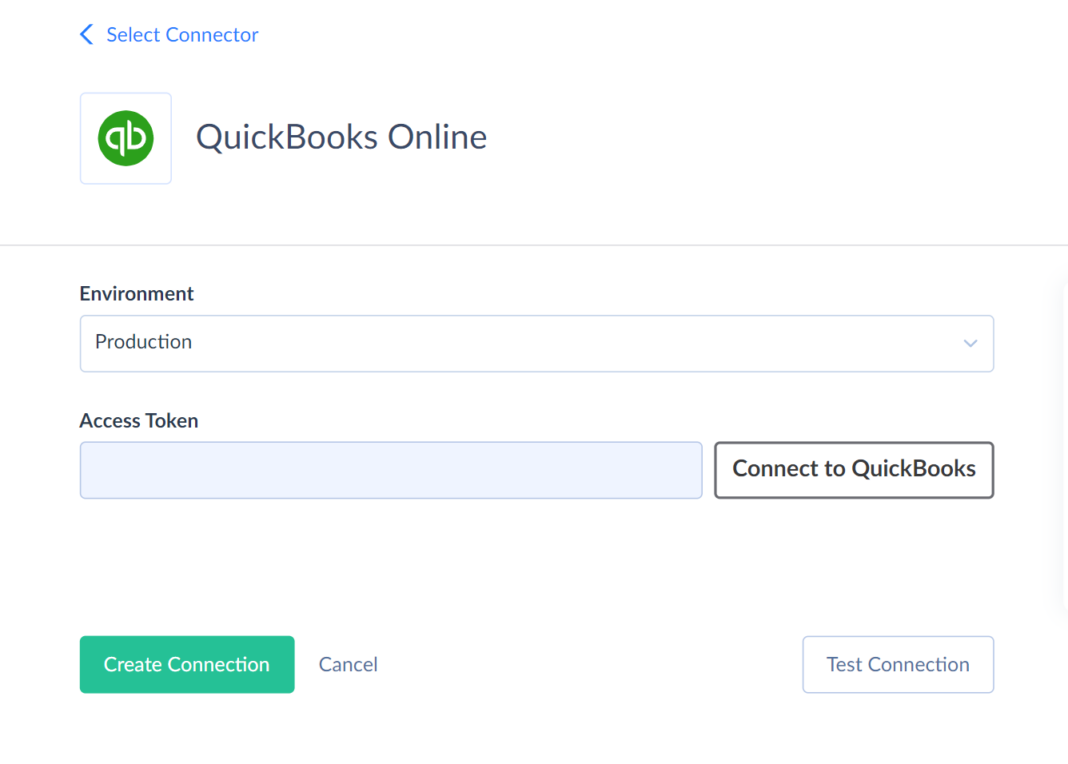Click the QuickBooks Online heading text

point(341,137)
